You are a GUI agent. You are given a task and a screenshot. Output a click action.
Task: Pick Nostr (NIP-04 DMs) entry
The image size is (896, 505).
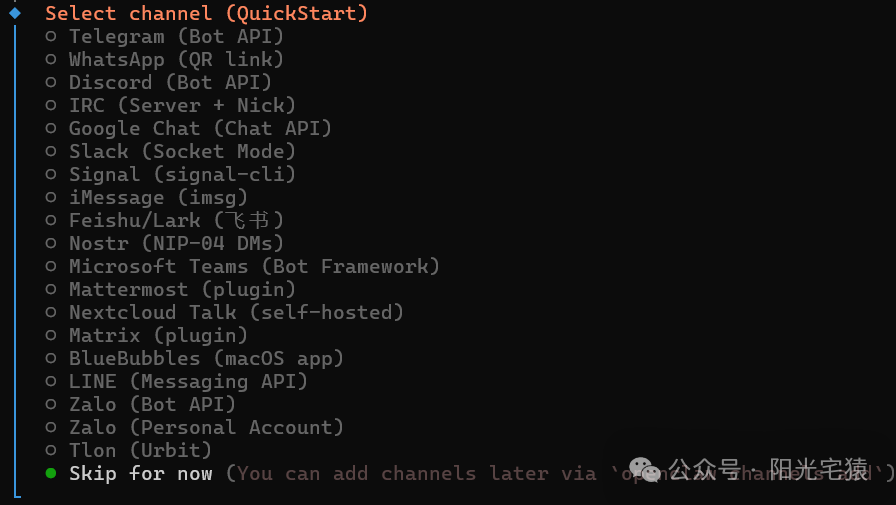[x=165, y=243]
